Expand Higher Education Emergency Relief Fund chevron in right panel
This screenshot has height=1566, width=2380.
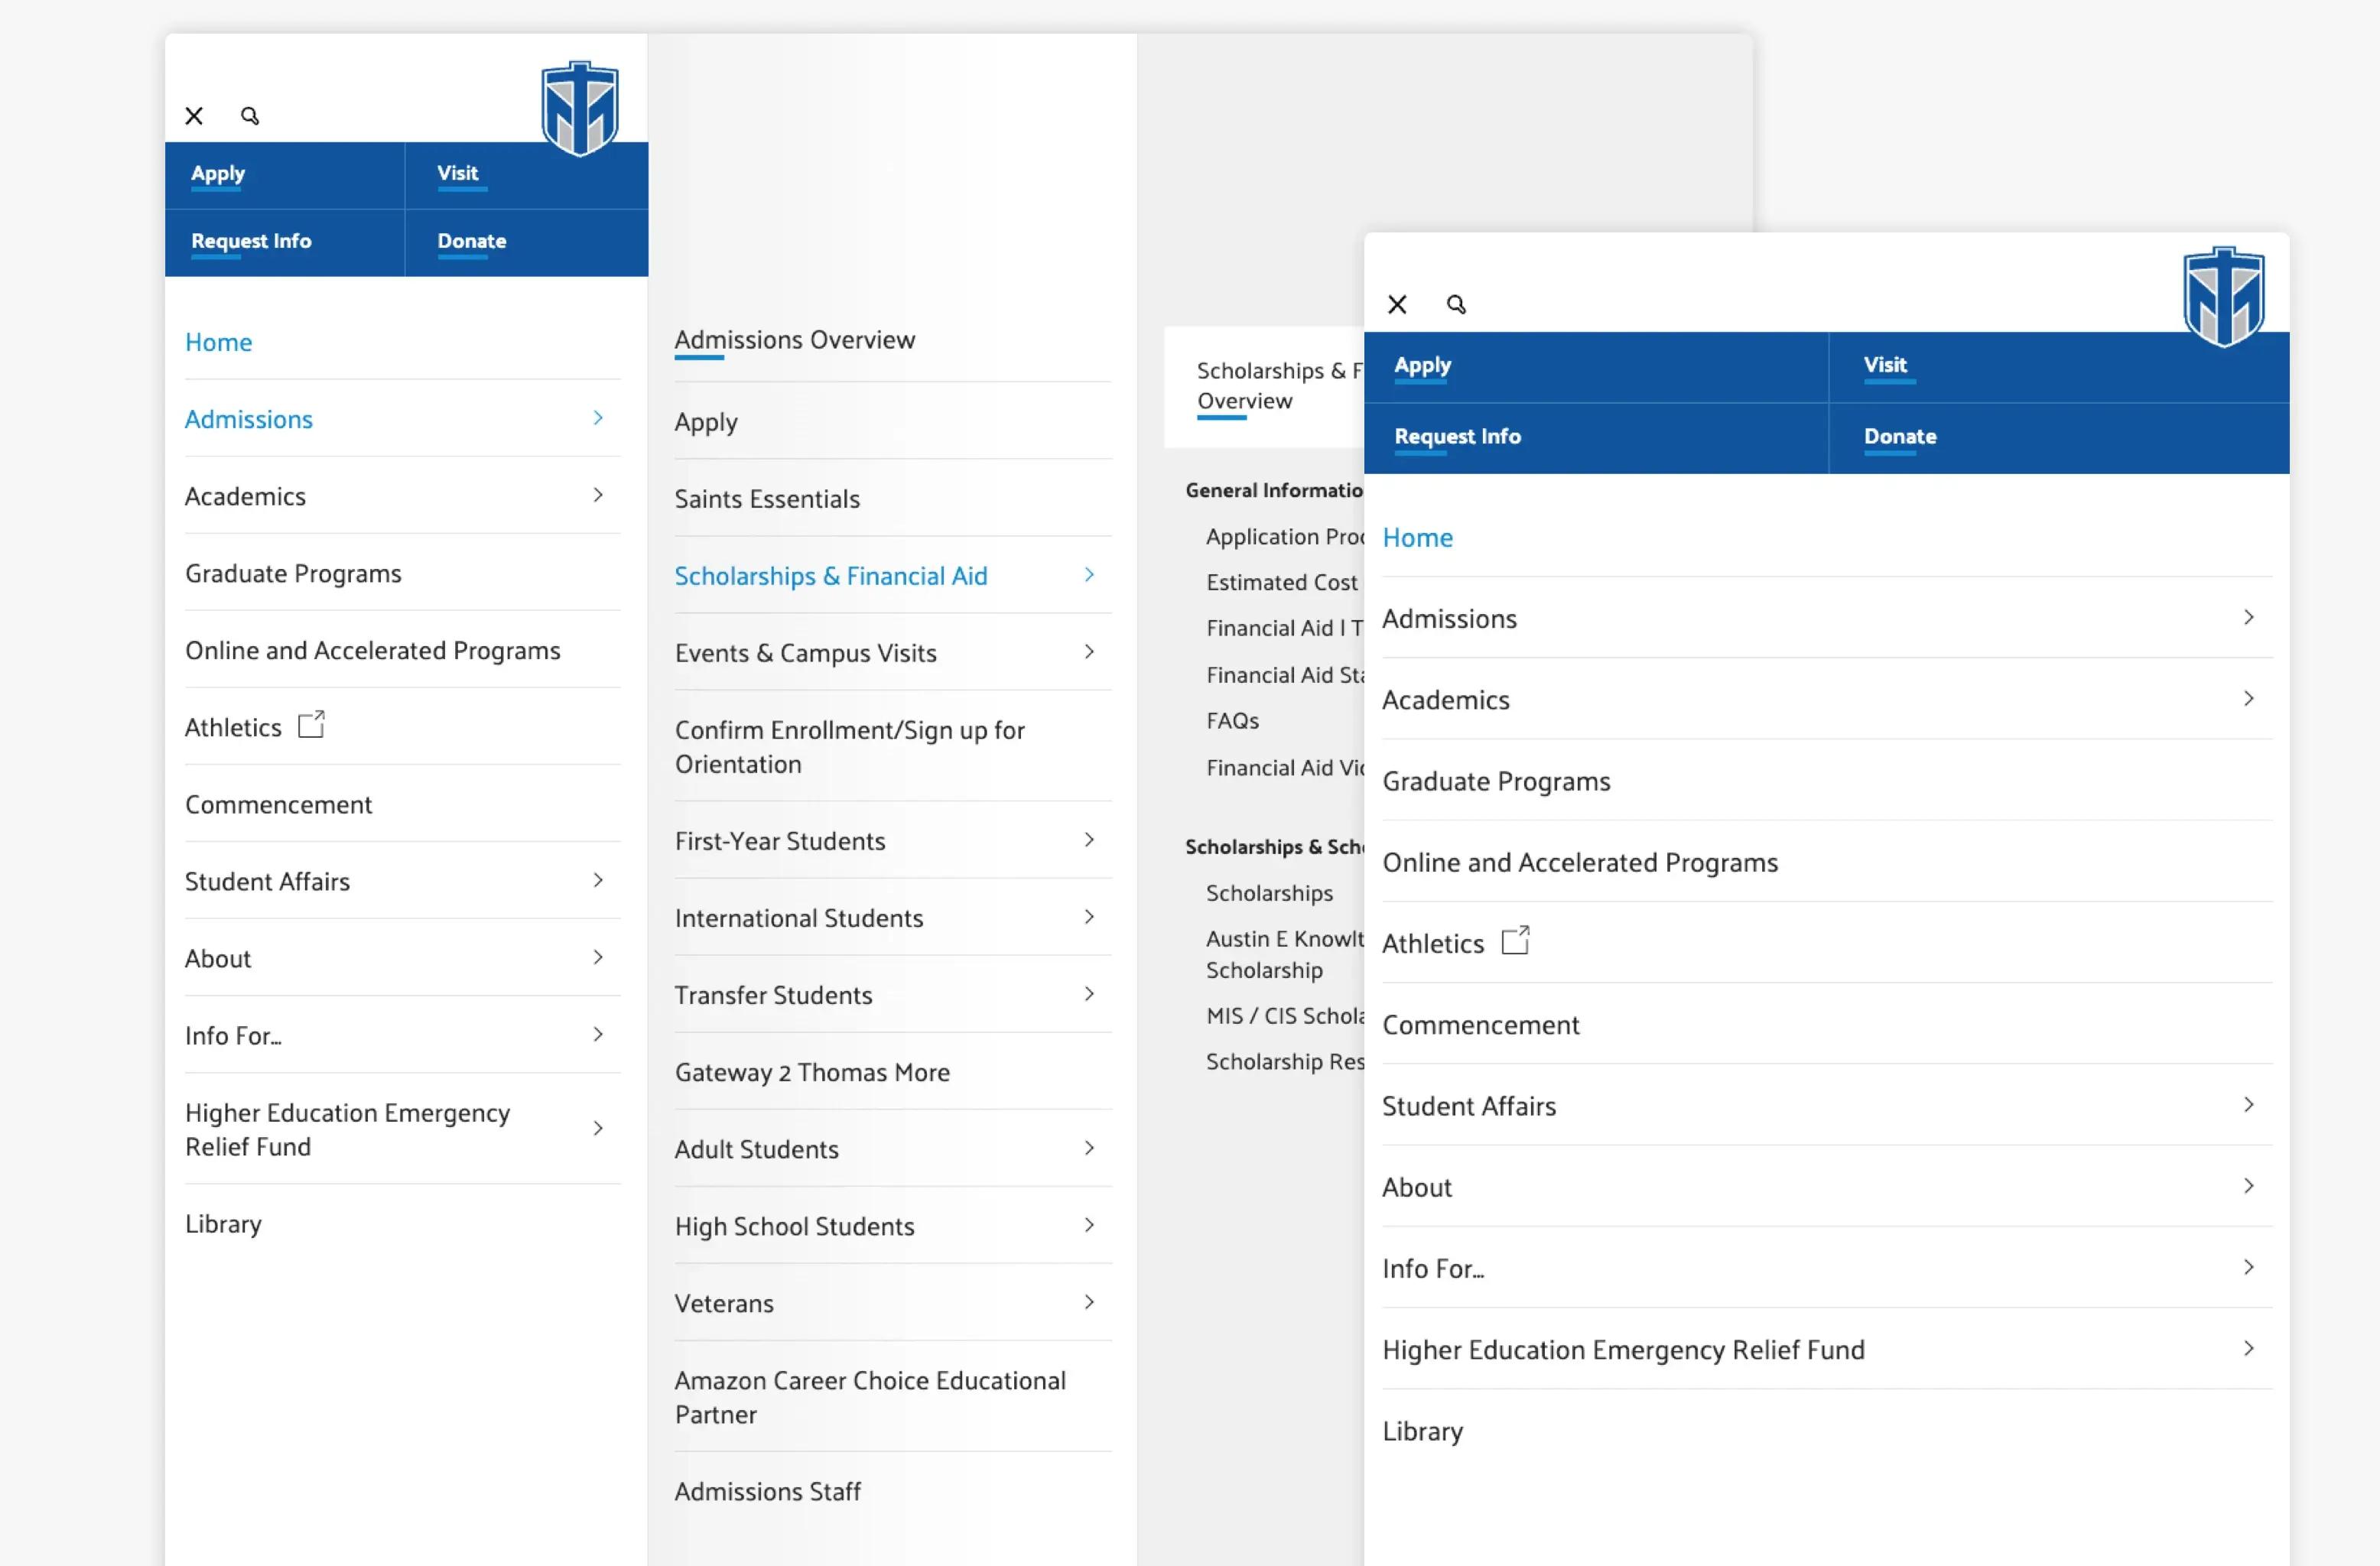click(2249, 1348)
